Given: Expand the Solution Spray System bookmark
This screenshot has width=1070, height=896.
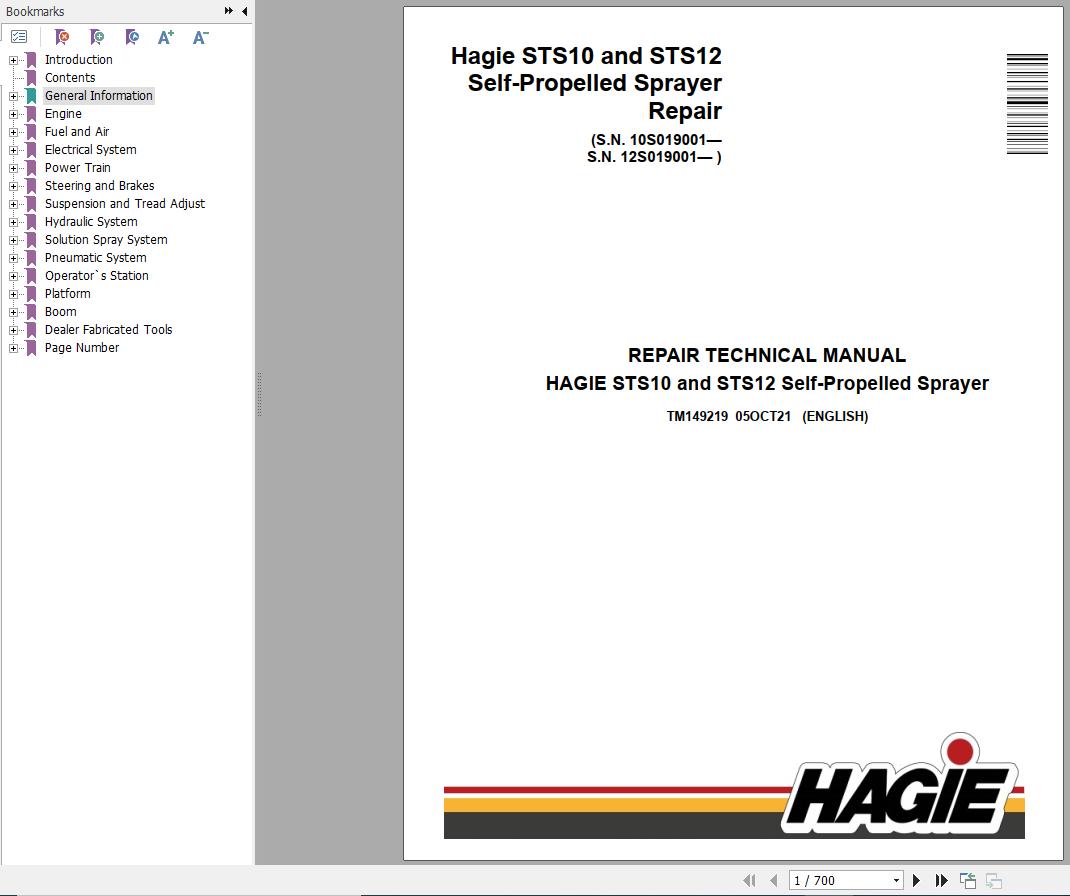Looking at the screenshot, I should [x=13, y=240].
